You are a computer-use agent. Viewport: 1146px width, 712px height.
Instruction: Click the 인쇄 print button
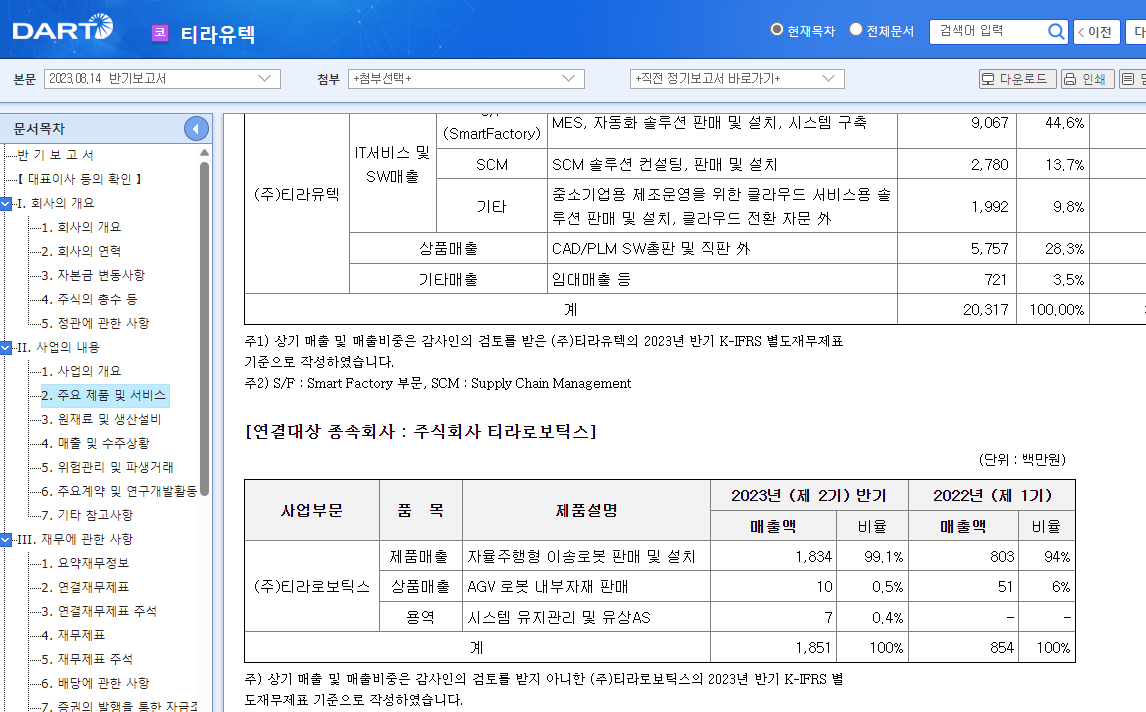(x=1087, y=79)
